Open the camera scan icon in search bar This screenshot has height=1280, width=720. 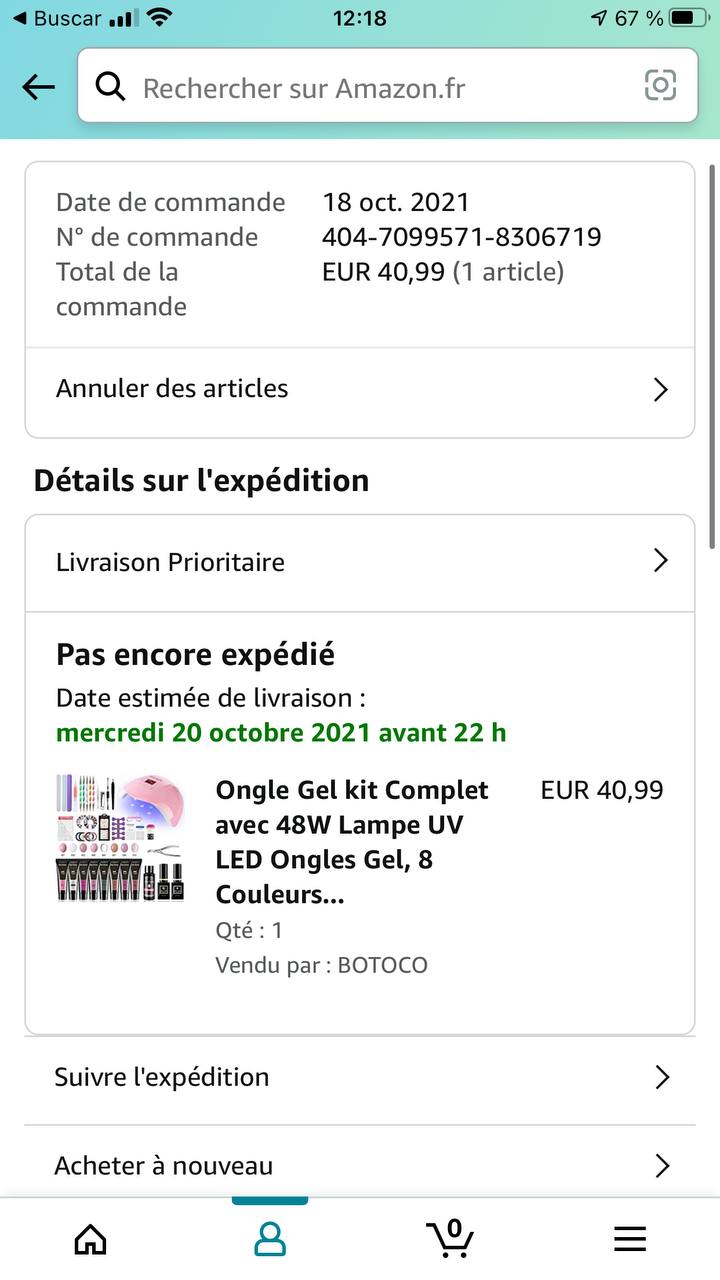pos(660,86)
